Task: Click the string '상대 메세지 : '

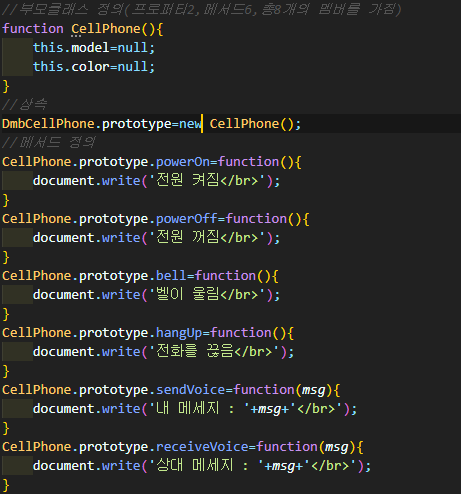Action: click(x=206, y=466)
